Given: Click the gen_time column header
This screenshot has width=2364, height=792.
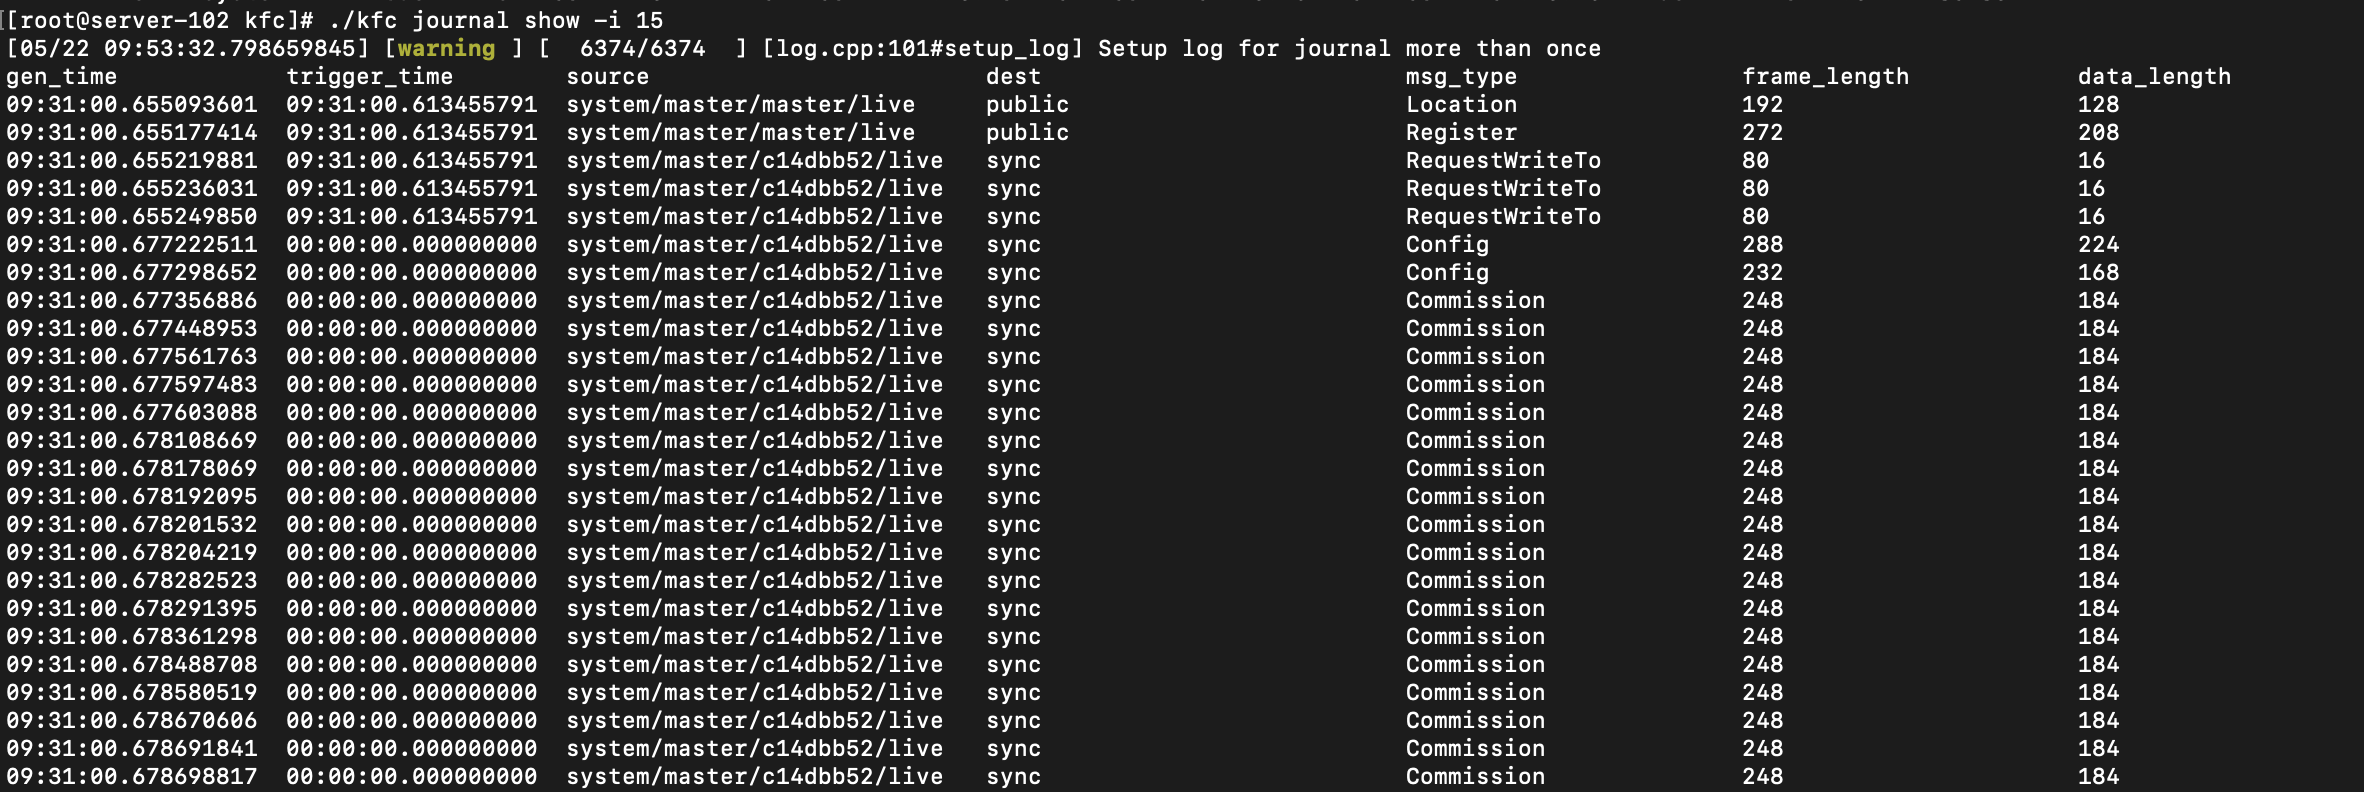Looking at the screenshot, I should (x=62, y=77).
